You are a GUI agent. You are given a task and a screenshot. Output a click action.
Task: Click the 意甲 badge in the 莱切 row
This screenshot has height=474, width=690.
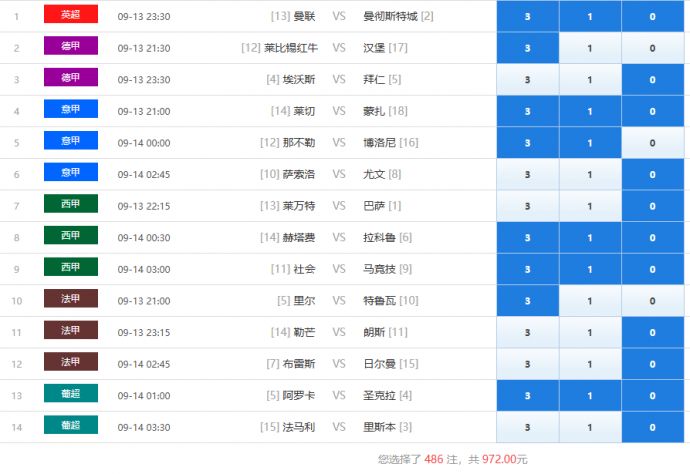coord(71,109)
